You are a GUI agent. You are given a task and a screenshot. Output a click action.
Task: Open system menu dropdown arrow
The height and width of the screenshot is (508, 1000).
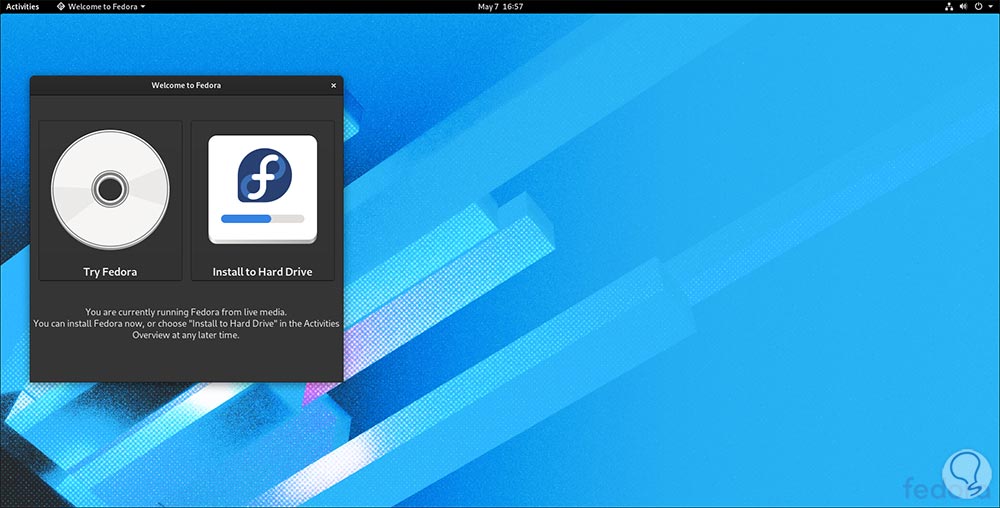click(990, 6)
